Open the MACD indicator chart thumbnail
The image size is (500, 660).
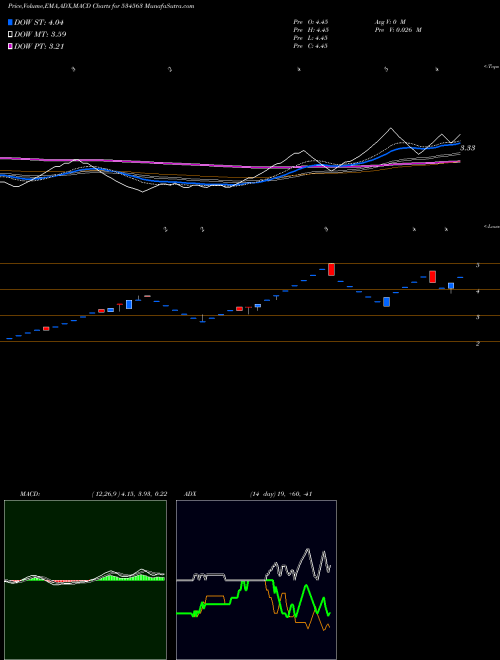85,580
